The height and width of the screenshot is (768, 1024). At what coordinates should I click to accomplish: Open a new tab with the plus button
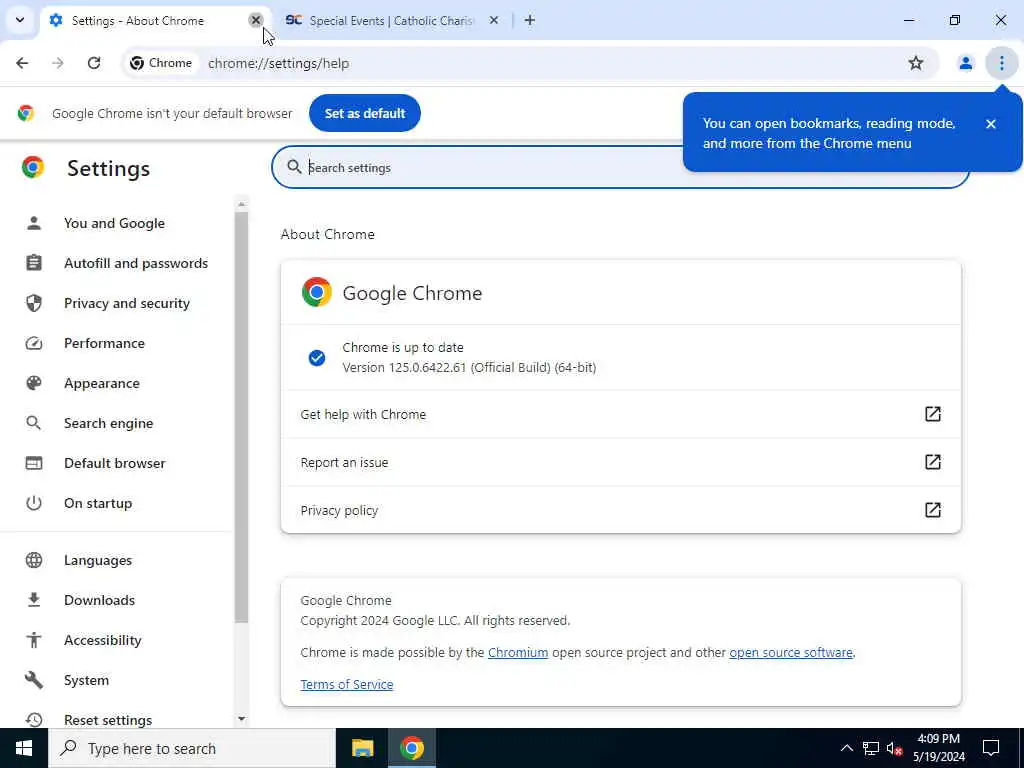pyautogui.click(x=530, y=20)
